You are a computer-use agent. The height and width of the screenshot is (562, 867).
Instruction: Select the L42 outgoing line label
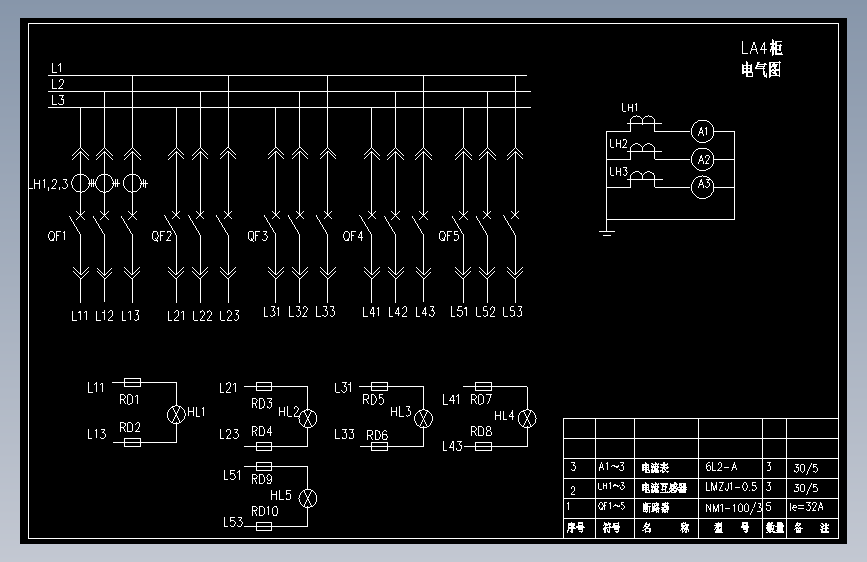(x=398, y=312)
